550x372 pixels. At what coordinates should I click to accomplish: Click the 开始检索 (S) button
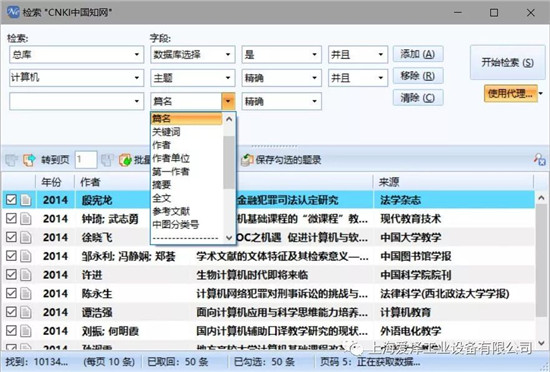tap(507, 62)
